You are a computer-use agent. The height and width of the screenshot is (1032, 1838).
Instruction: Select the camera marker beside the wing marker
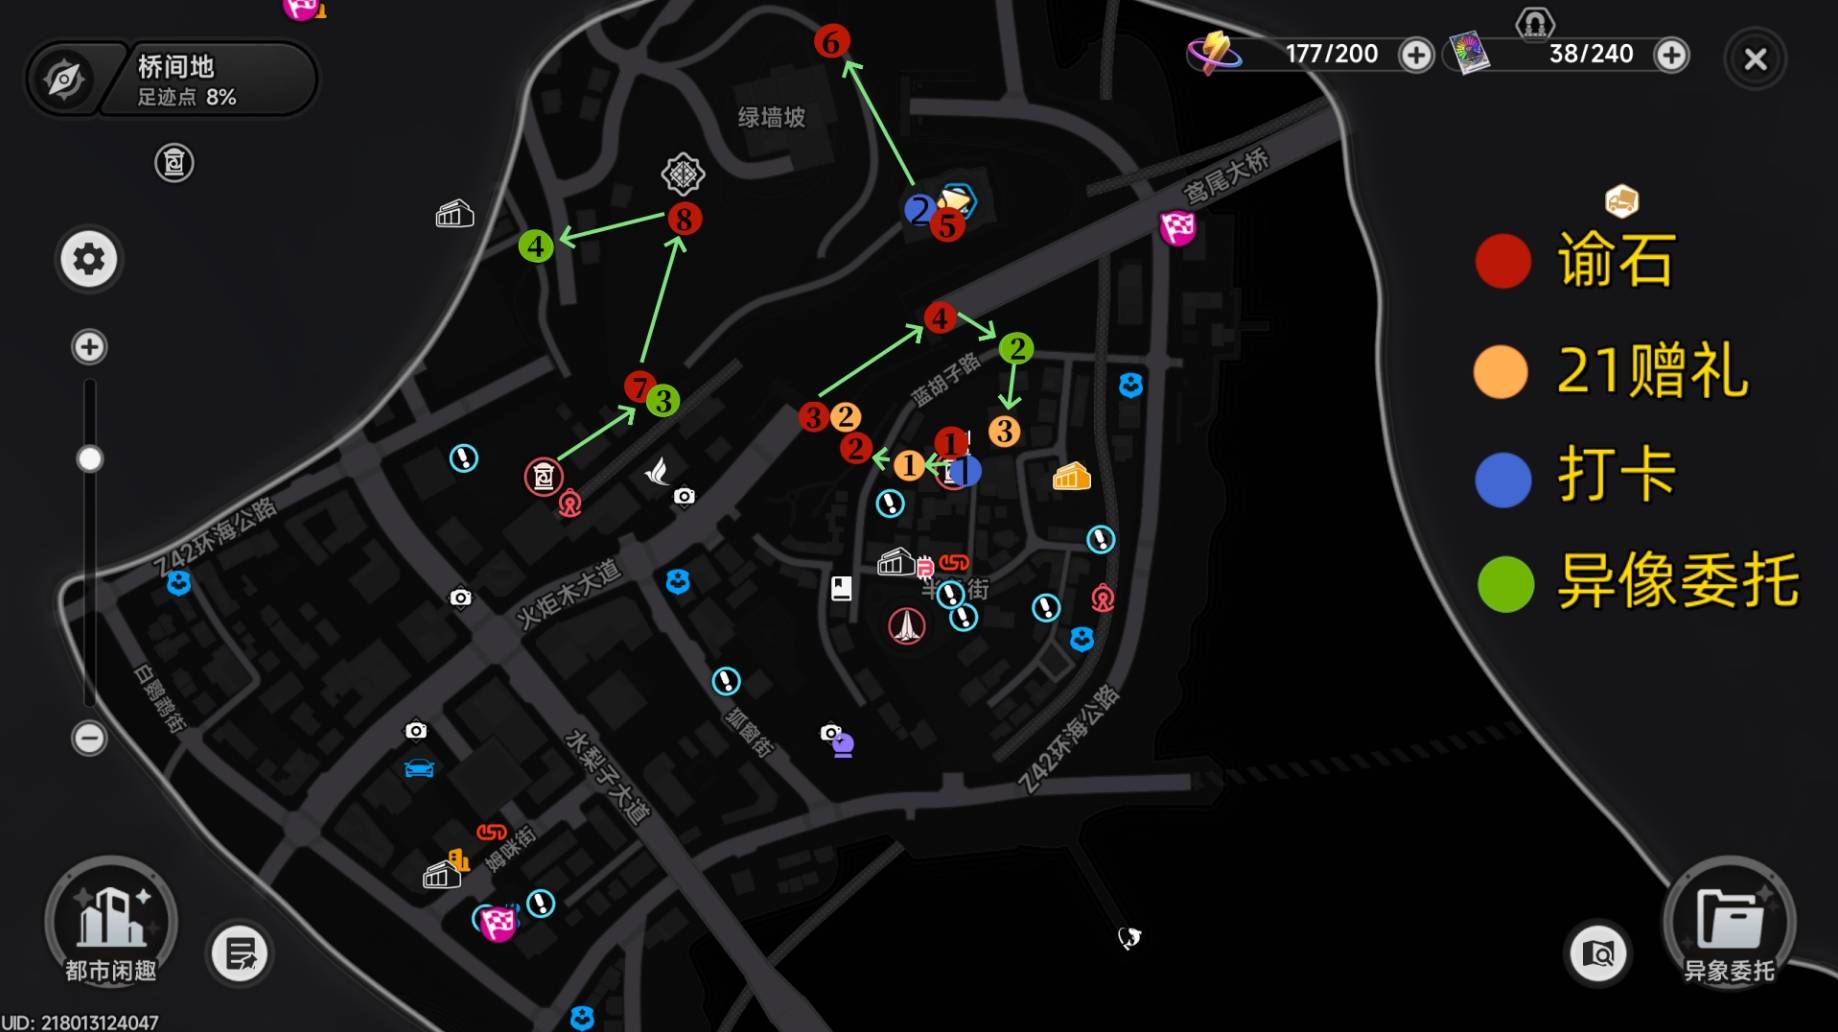click(x=684, y=496)
